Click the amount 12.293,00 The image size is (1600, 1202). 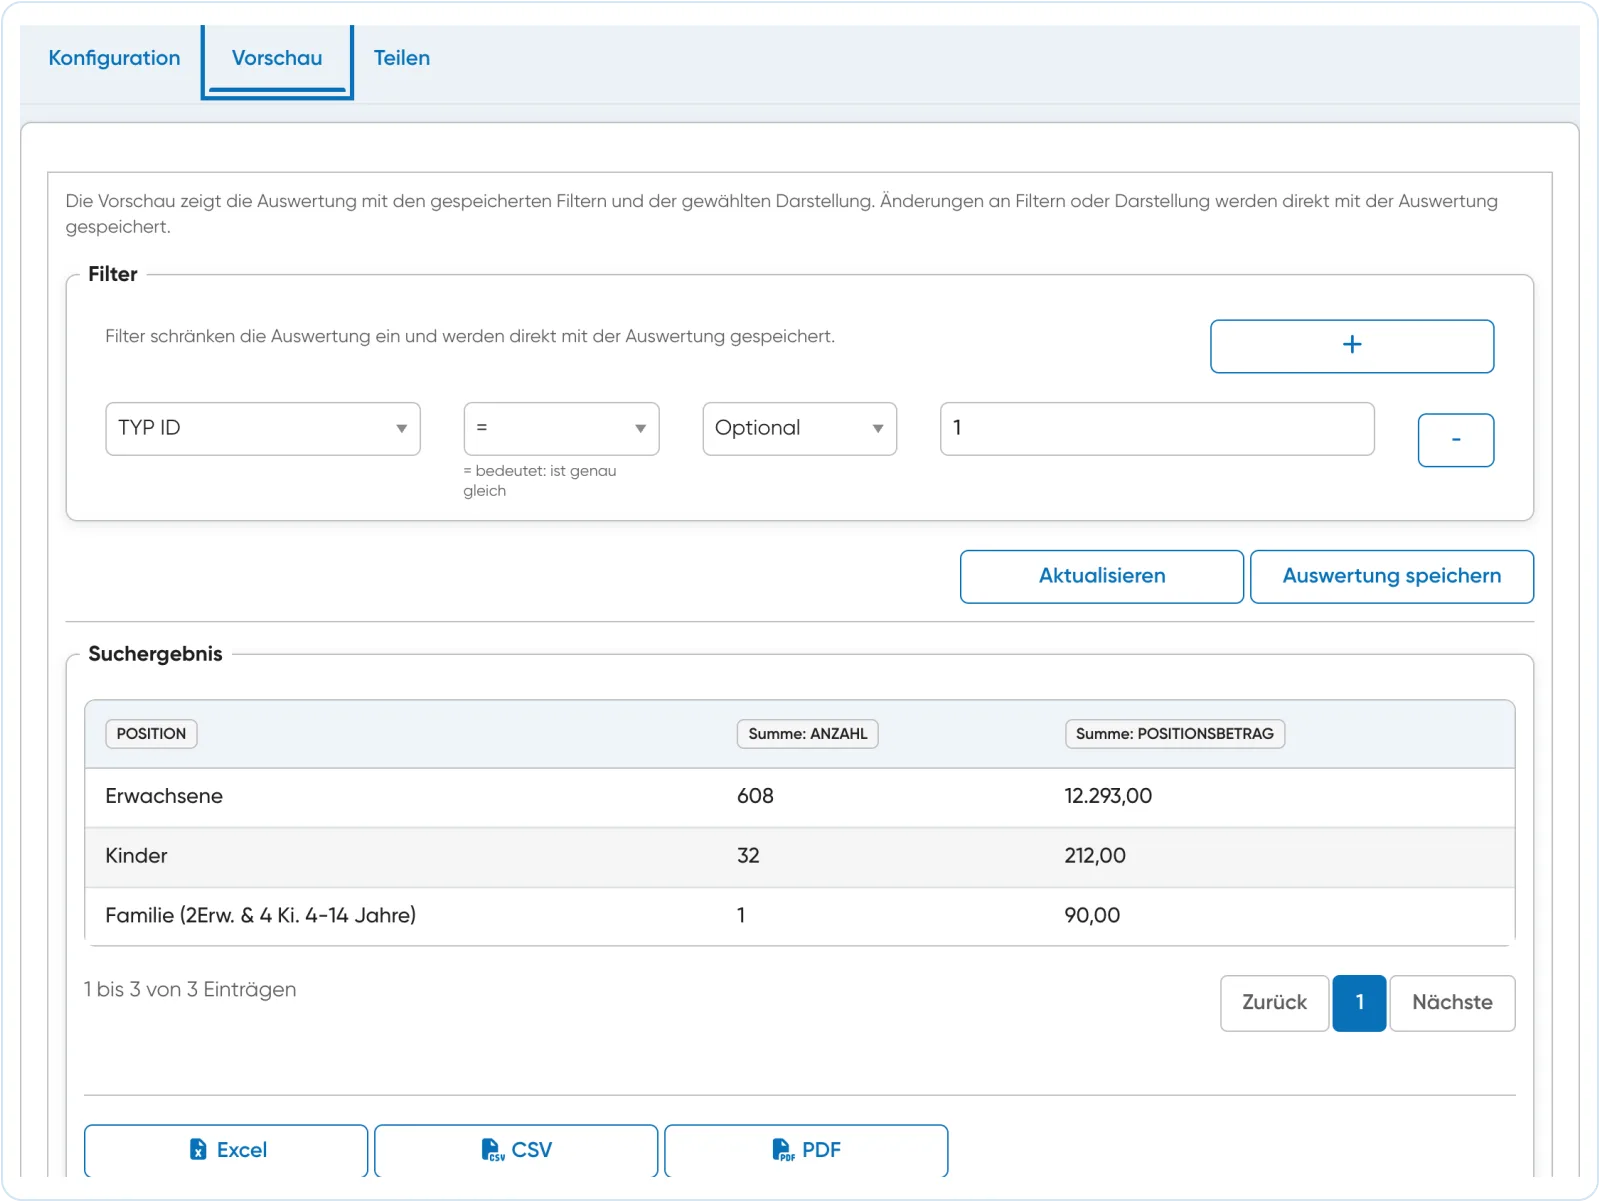tap(1108, 797)
